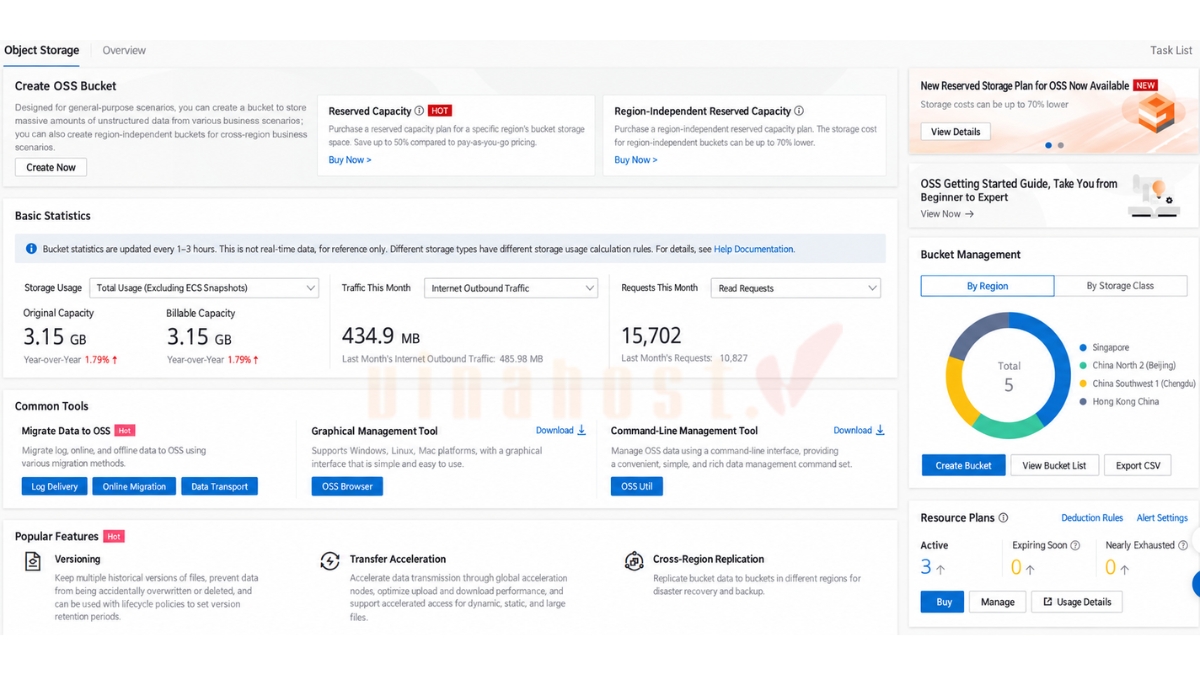The width and height of the screenshot is (1200, 675).
Task: Switch to the Overview tab
Action: coord(124,50)
